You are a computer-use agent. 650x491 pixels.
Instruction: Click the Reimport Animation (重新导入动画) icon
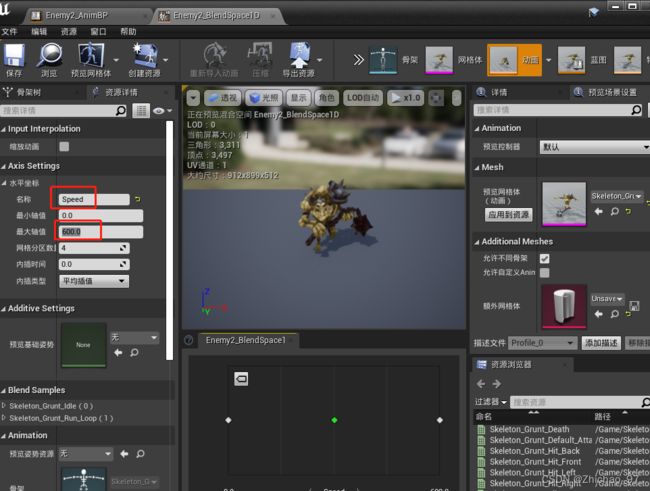point(214,56)
